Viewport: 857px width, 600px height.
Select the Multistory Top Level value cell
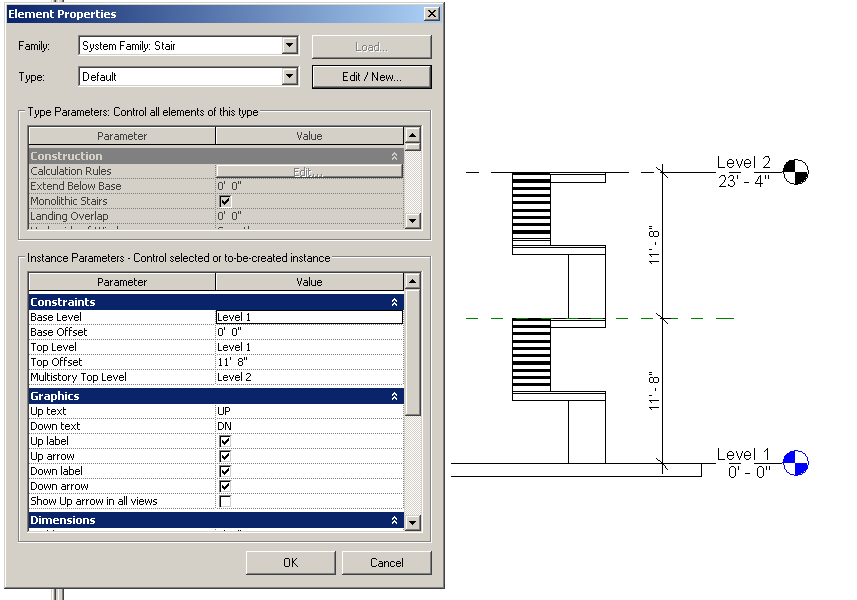[309, 377]
